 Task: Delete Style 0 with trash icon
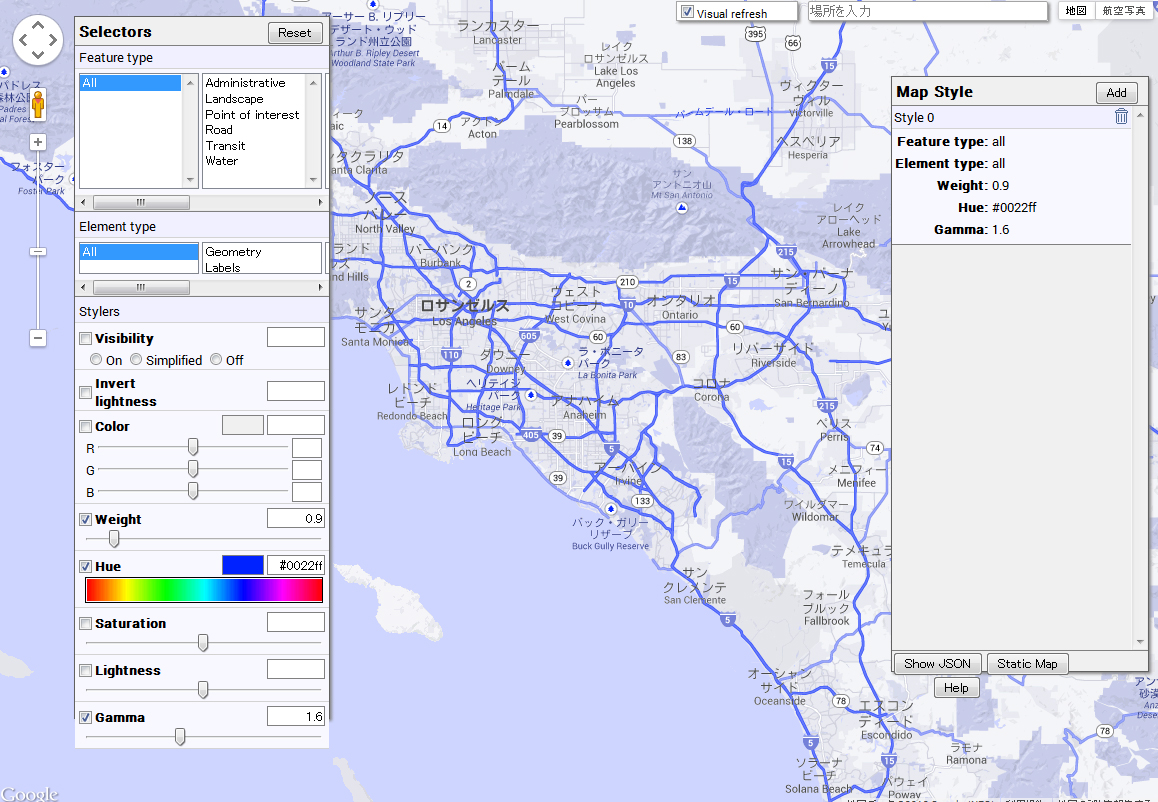pyautogui.click(x=1121, y=117)
